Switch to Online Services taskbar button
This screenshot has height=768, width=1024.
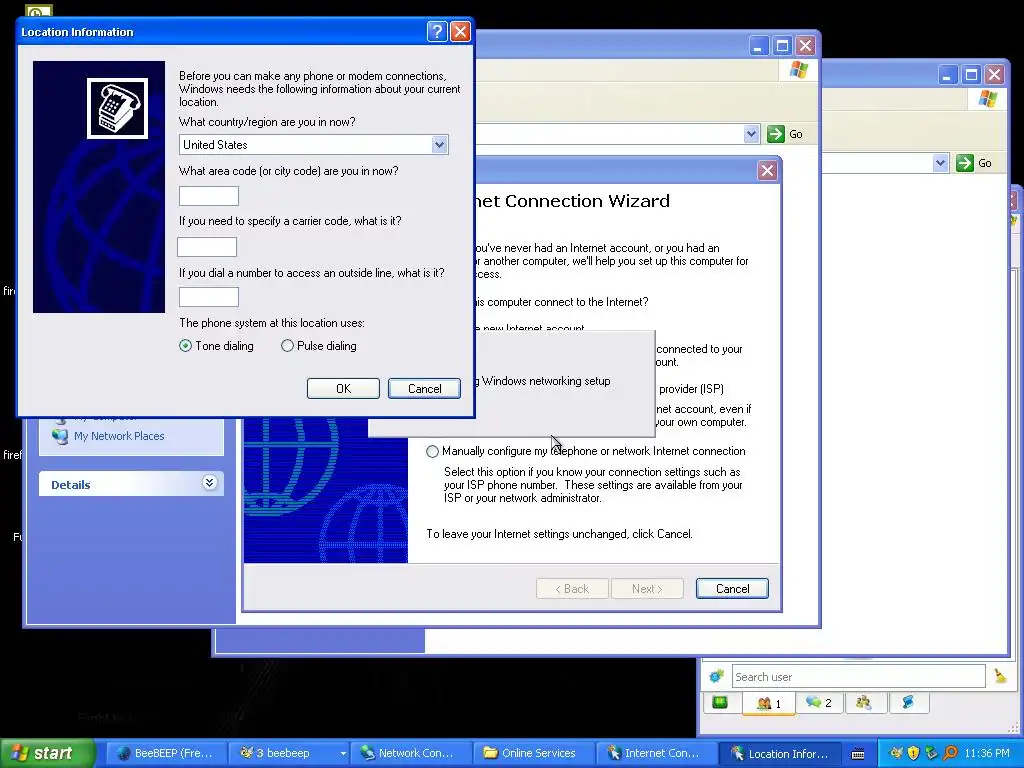pyautogui.click(x=534, y=753)
